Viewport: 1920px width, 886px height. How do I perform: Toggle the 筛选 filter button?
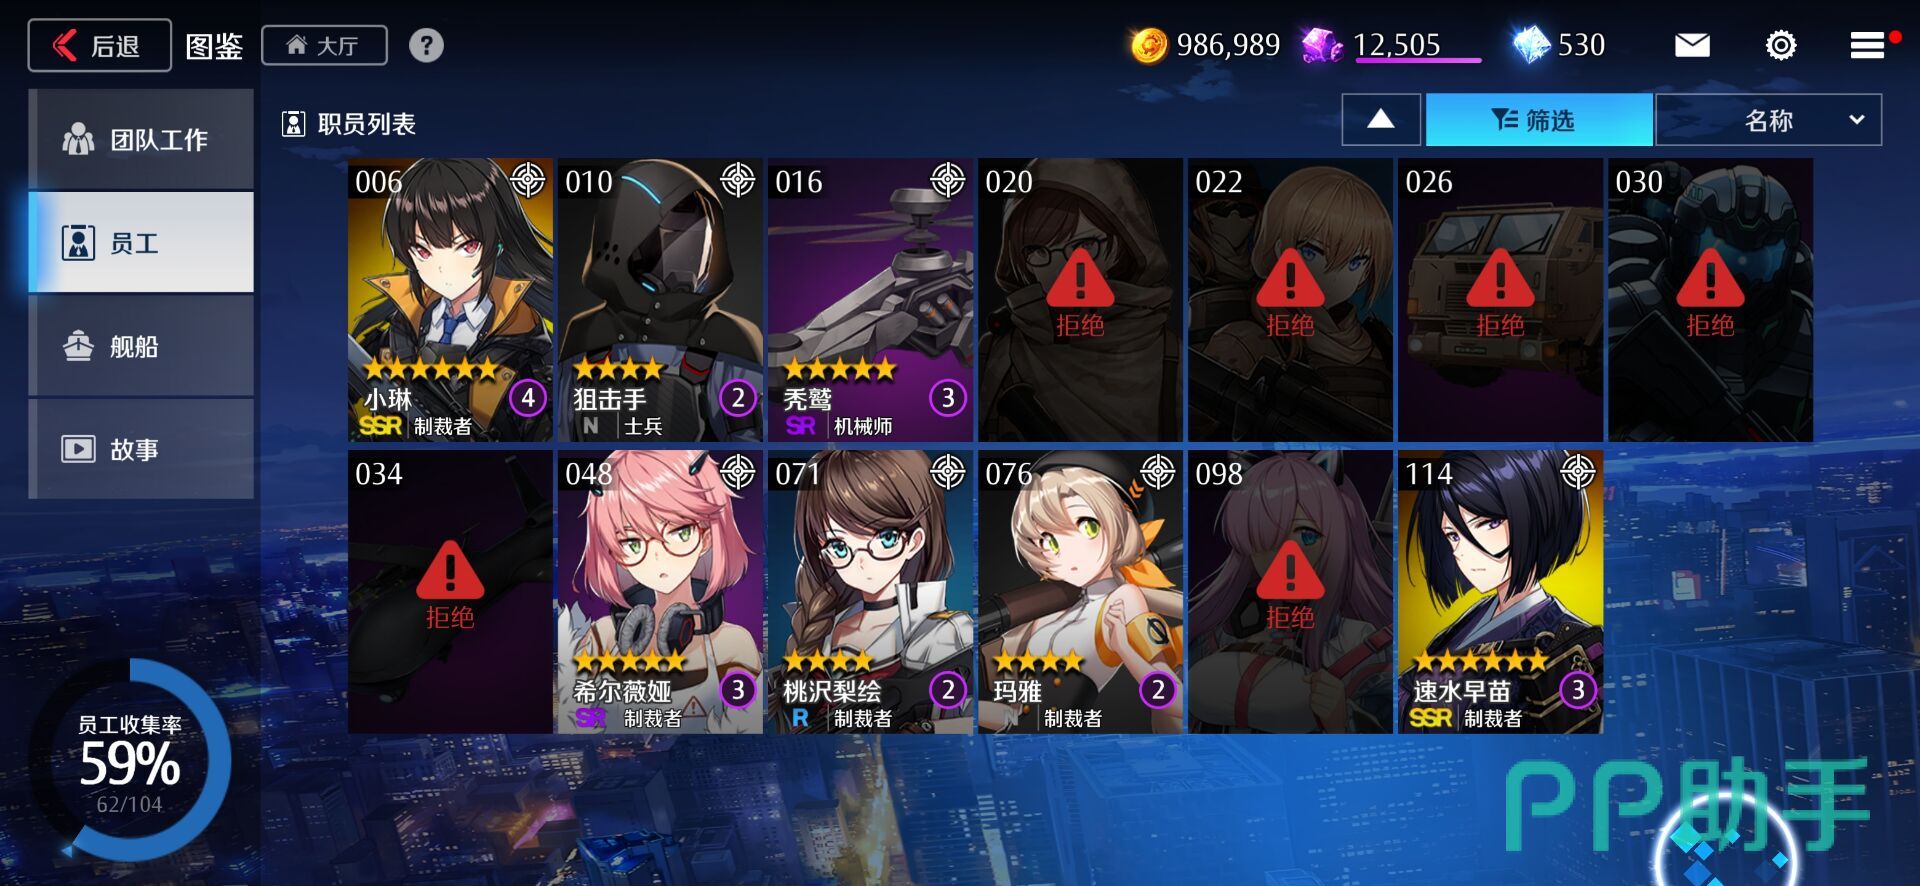click(x=1539, y=120)
